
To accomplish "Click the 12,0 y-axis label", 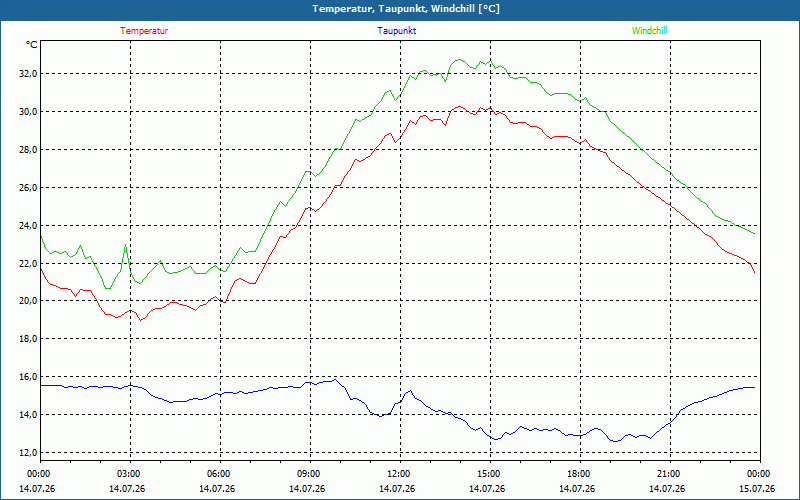I will tap(28, 453).
